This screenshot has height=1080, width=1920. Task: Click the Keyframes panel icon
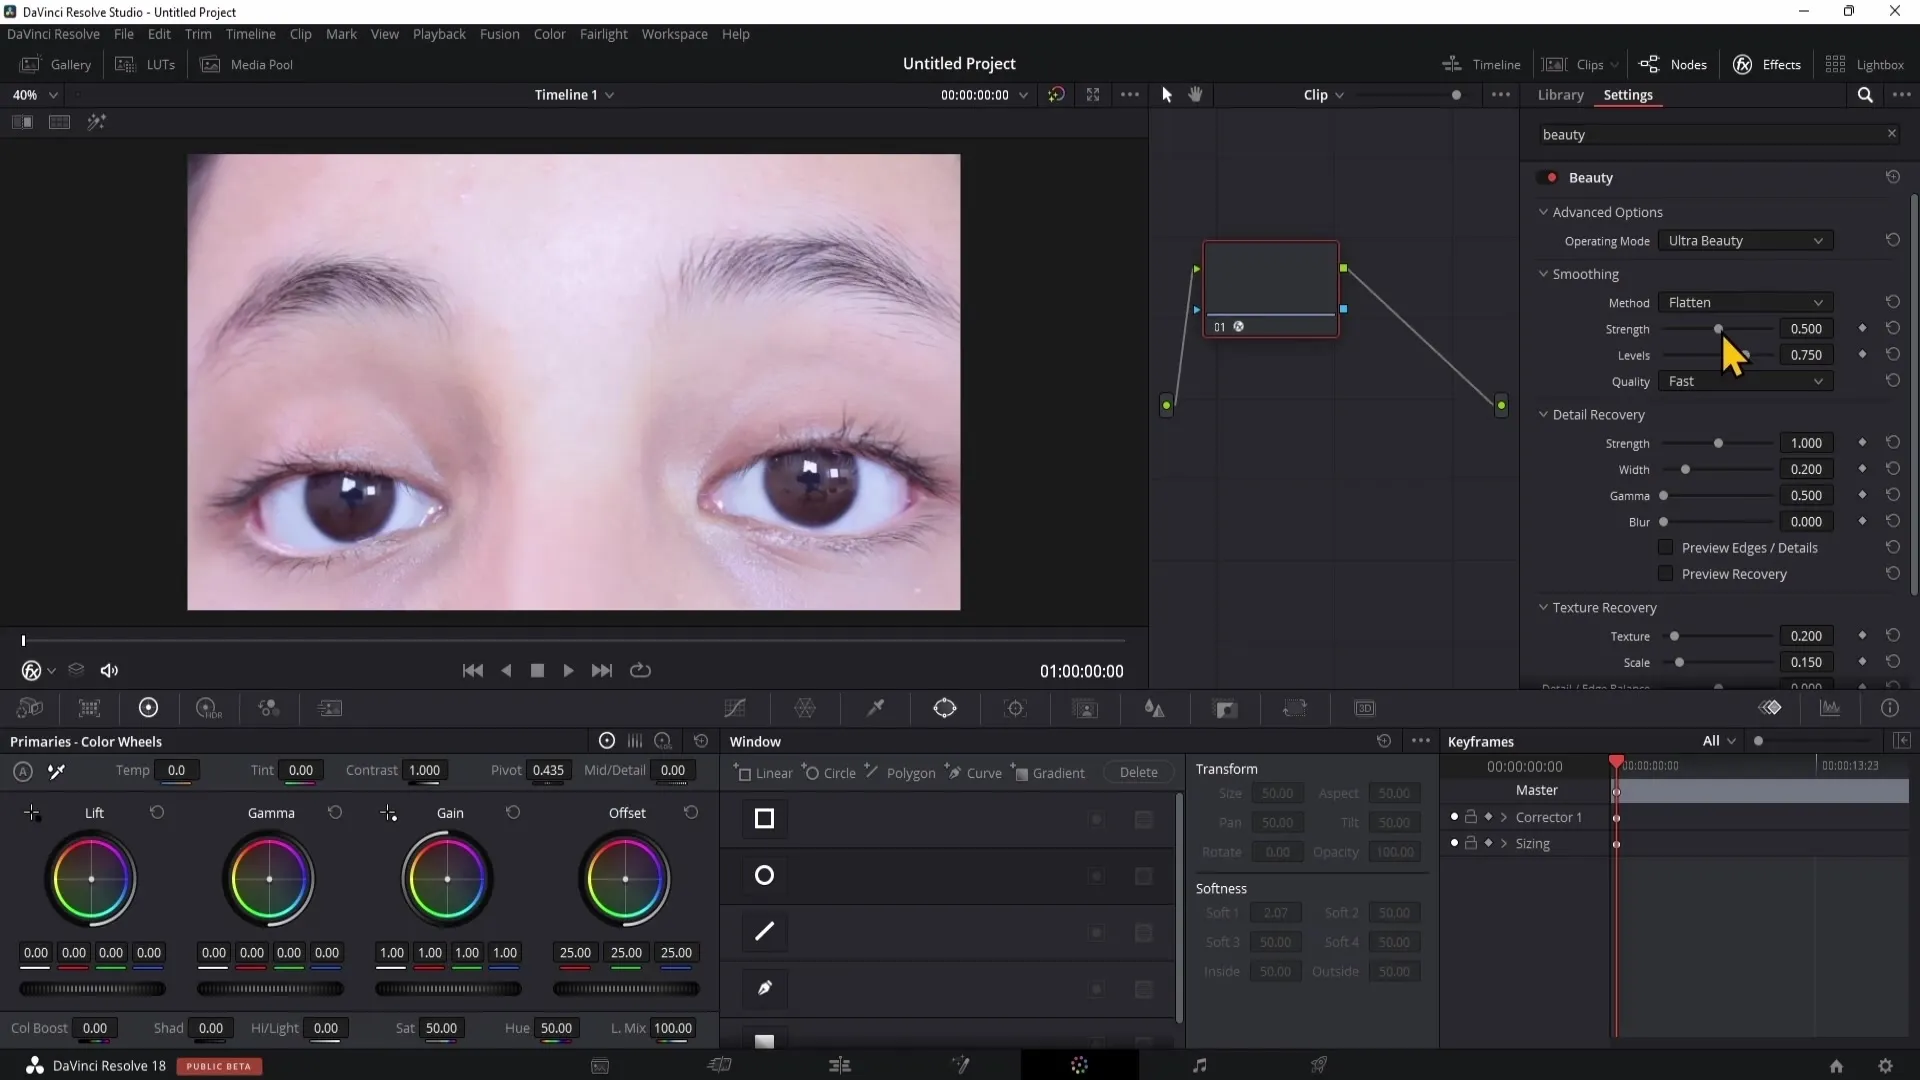1771,709
